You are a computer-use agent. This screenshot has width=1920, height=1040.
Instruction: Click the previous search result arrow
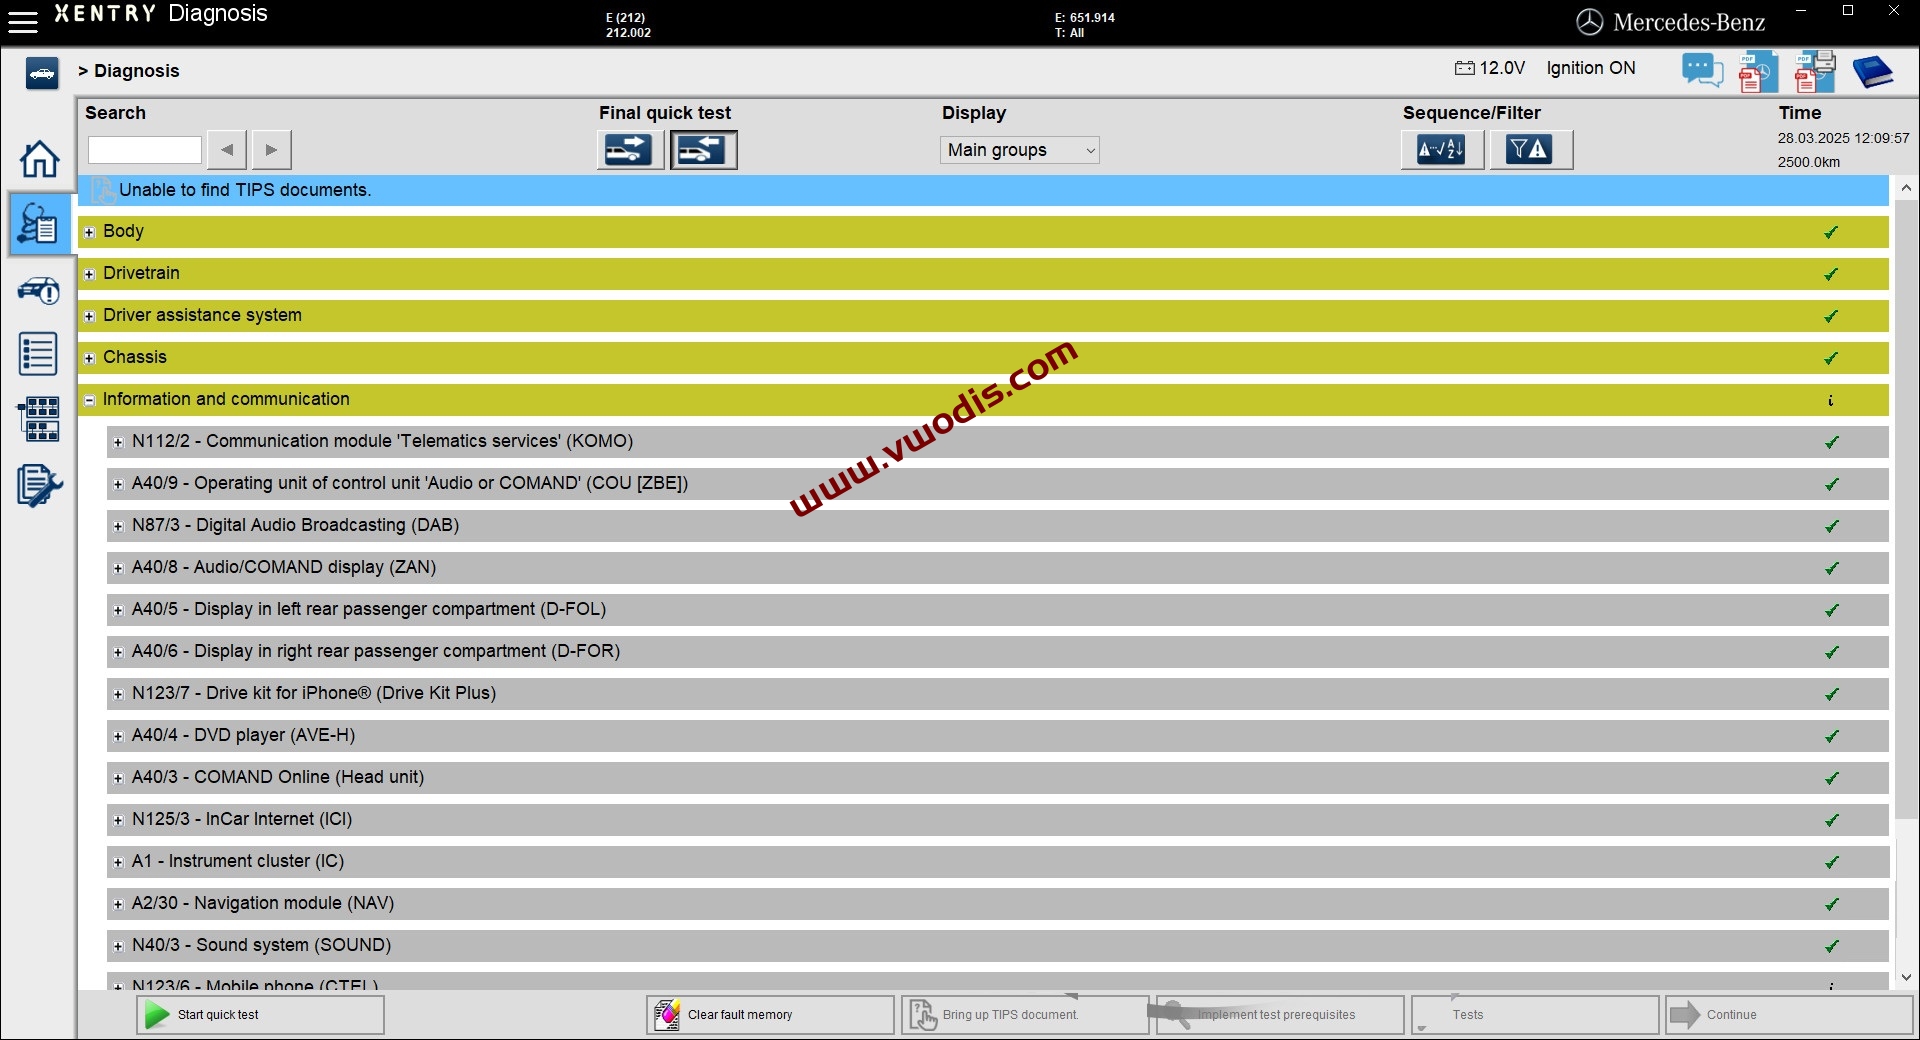pyautogui.click(x=227, y=150)
